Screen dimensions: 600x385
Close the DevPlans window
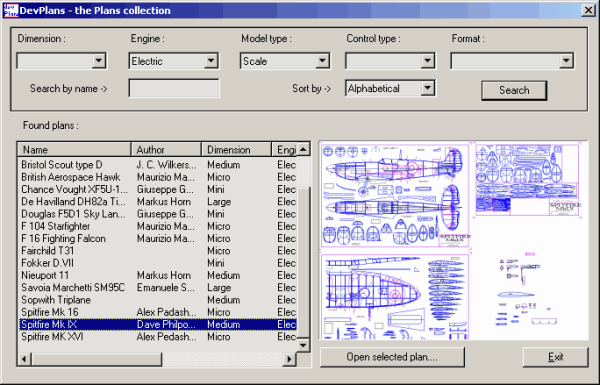point(589,10)
